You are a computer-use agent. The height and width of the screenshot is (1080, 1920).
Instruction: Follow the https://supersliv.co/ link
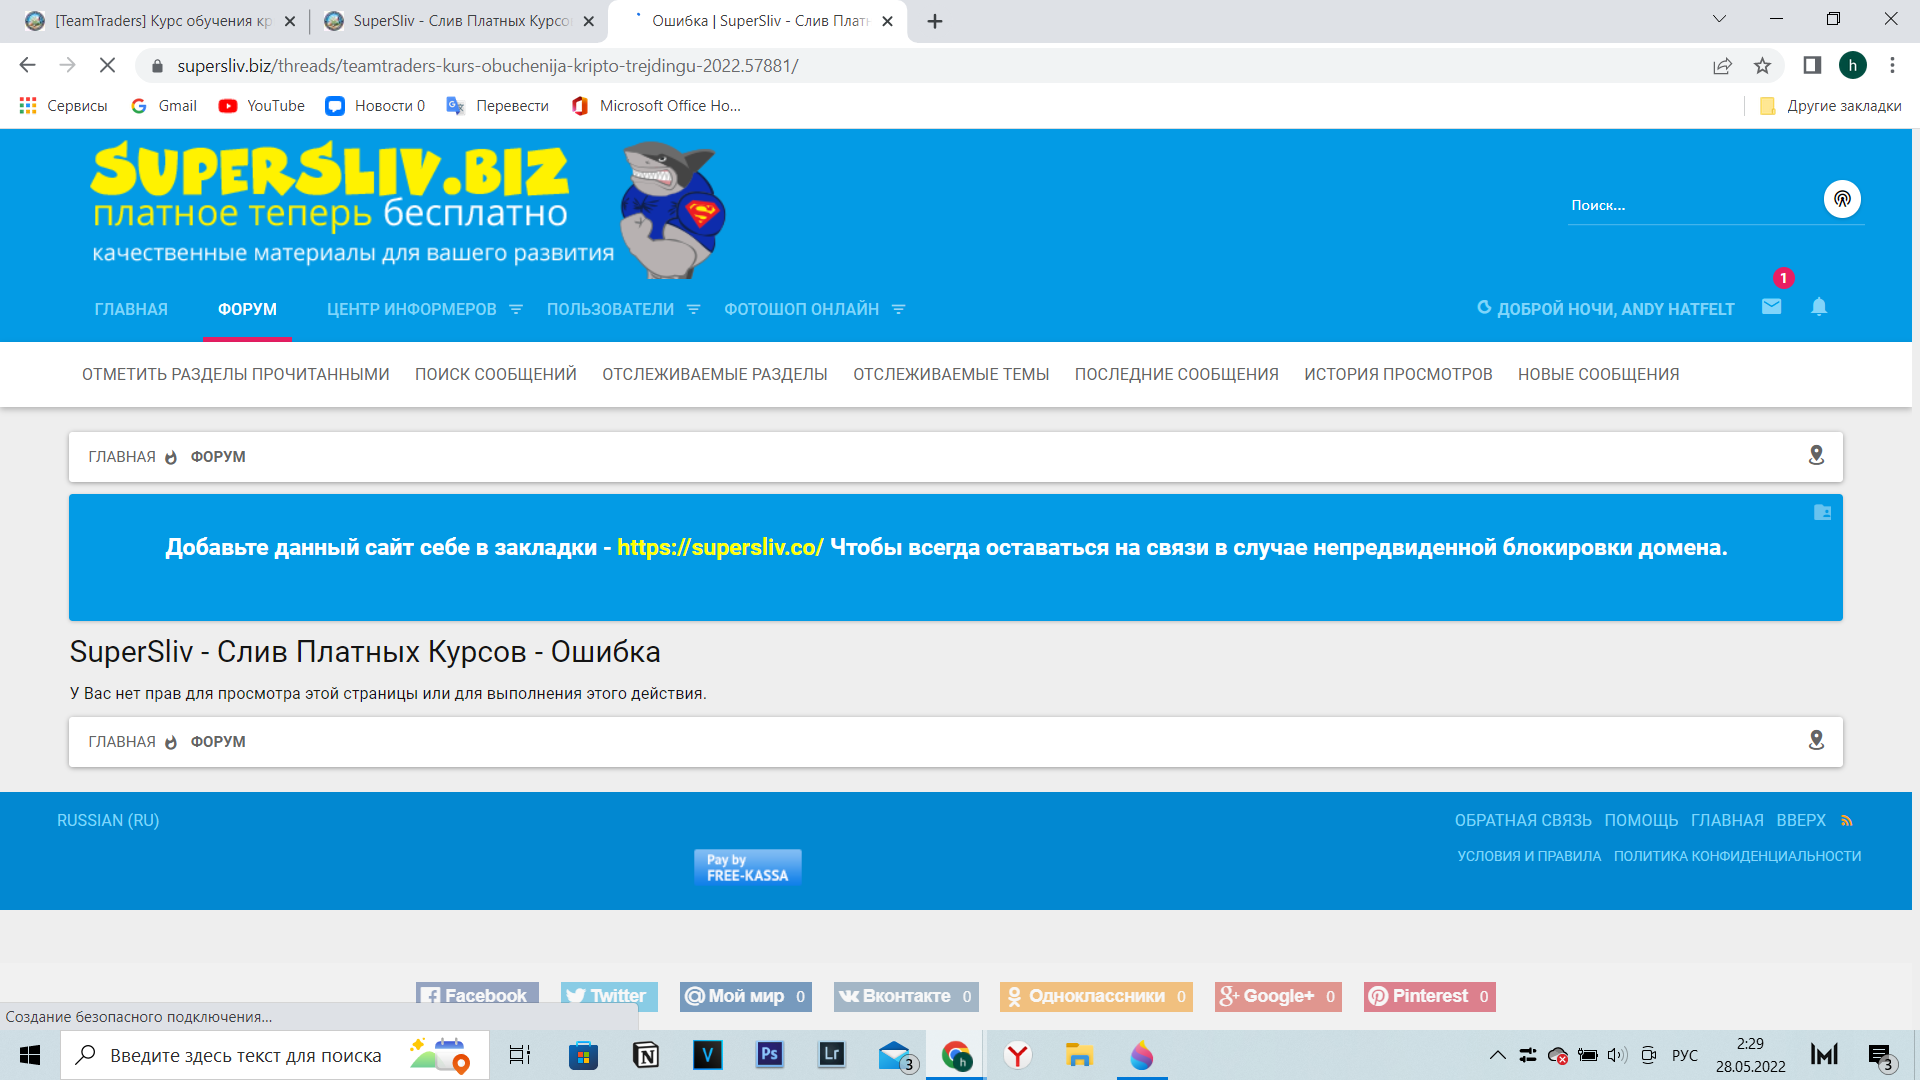720,548
